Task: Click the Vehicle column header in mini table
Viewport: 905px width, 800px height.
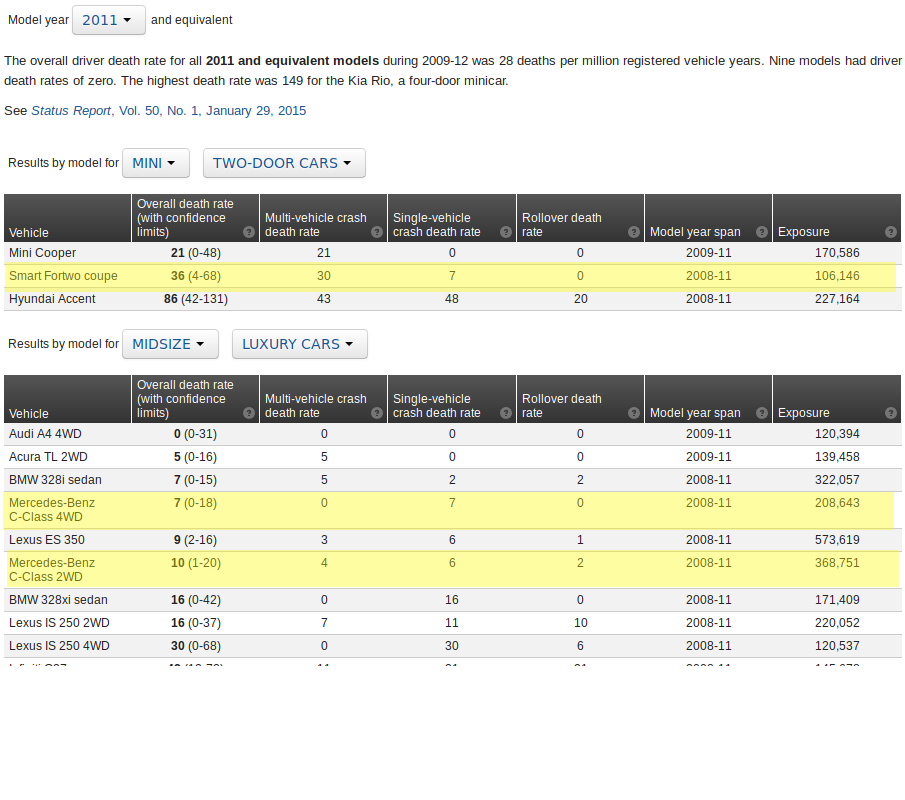Action: tap(68, 218)
